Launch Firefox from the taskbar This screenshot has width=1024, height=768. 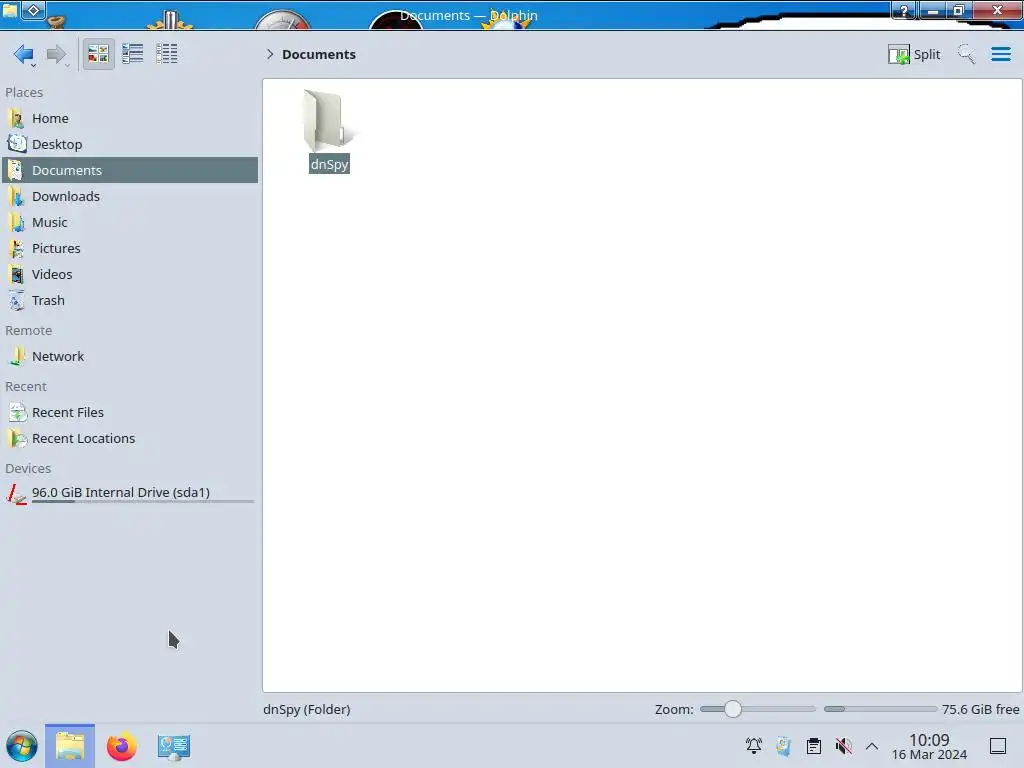click(x=121, y=746)
